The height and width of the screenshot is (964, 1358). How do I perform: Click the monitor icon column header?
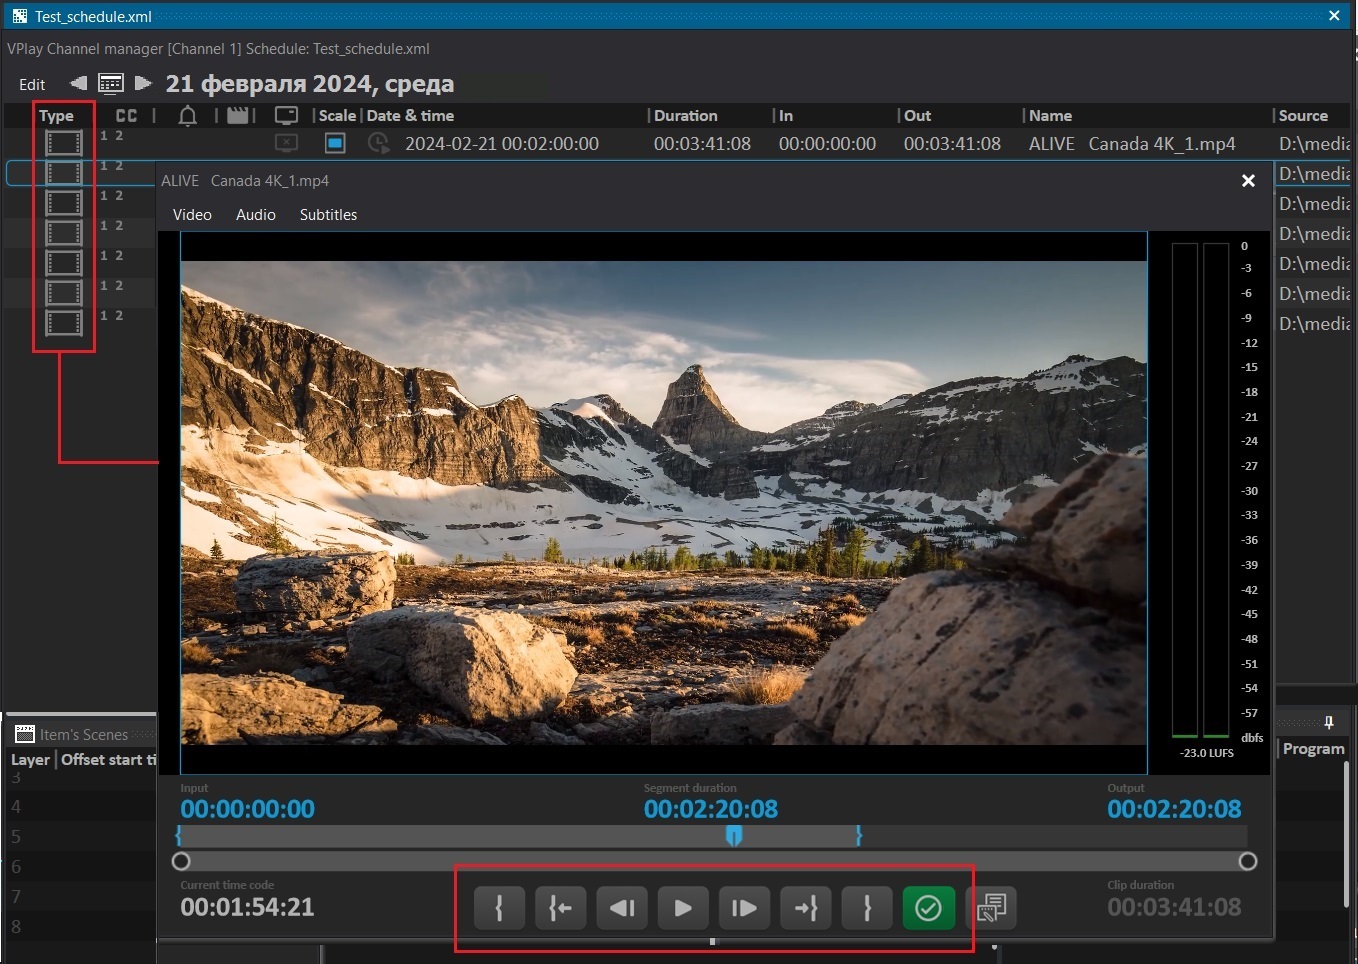click(x=286, y=116)
